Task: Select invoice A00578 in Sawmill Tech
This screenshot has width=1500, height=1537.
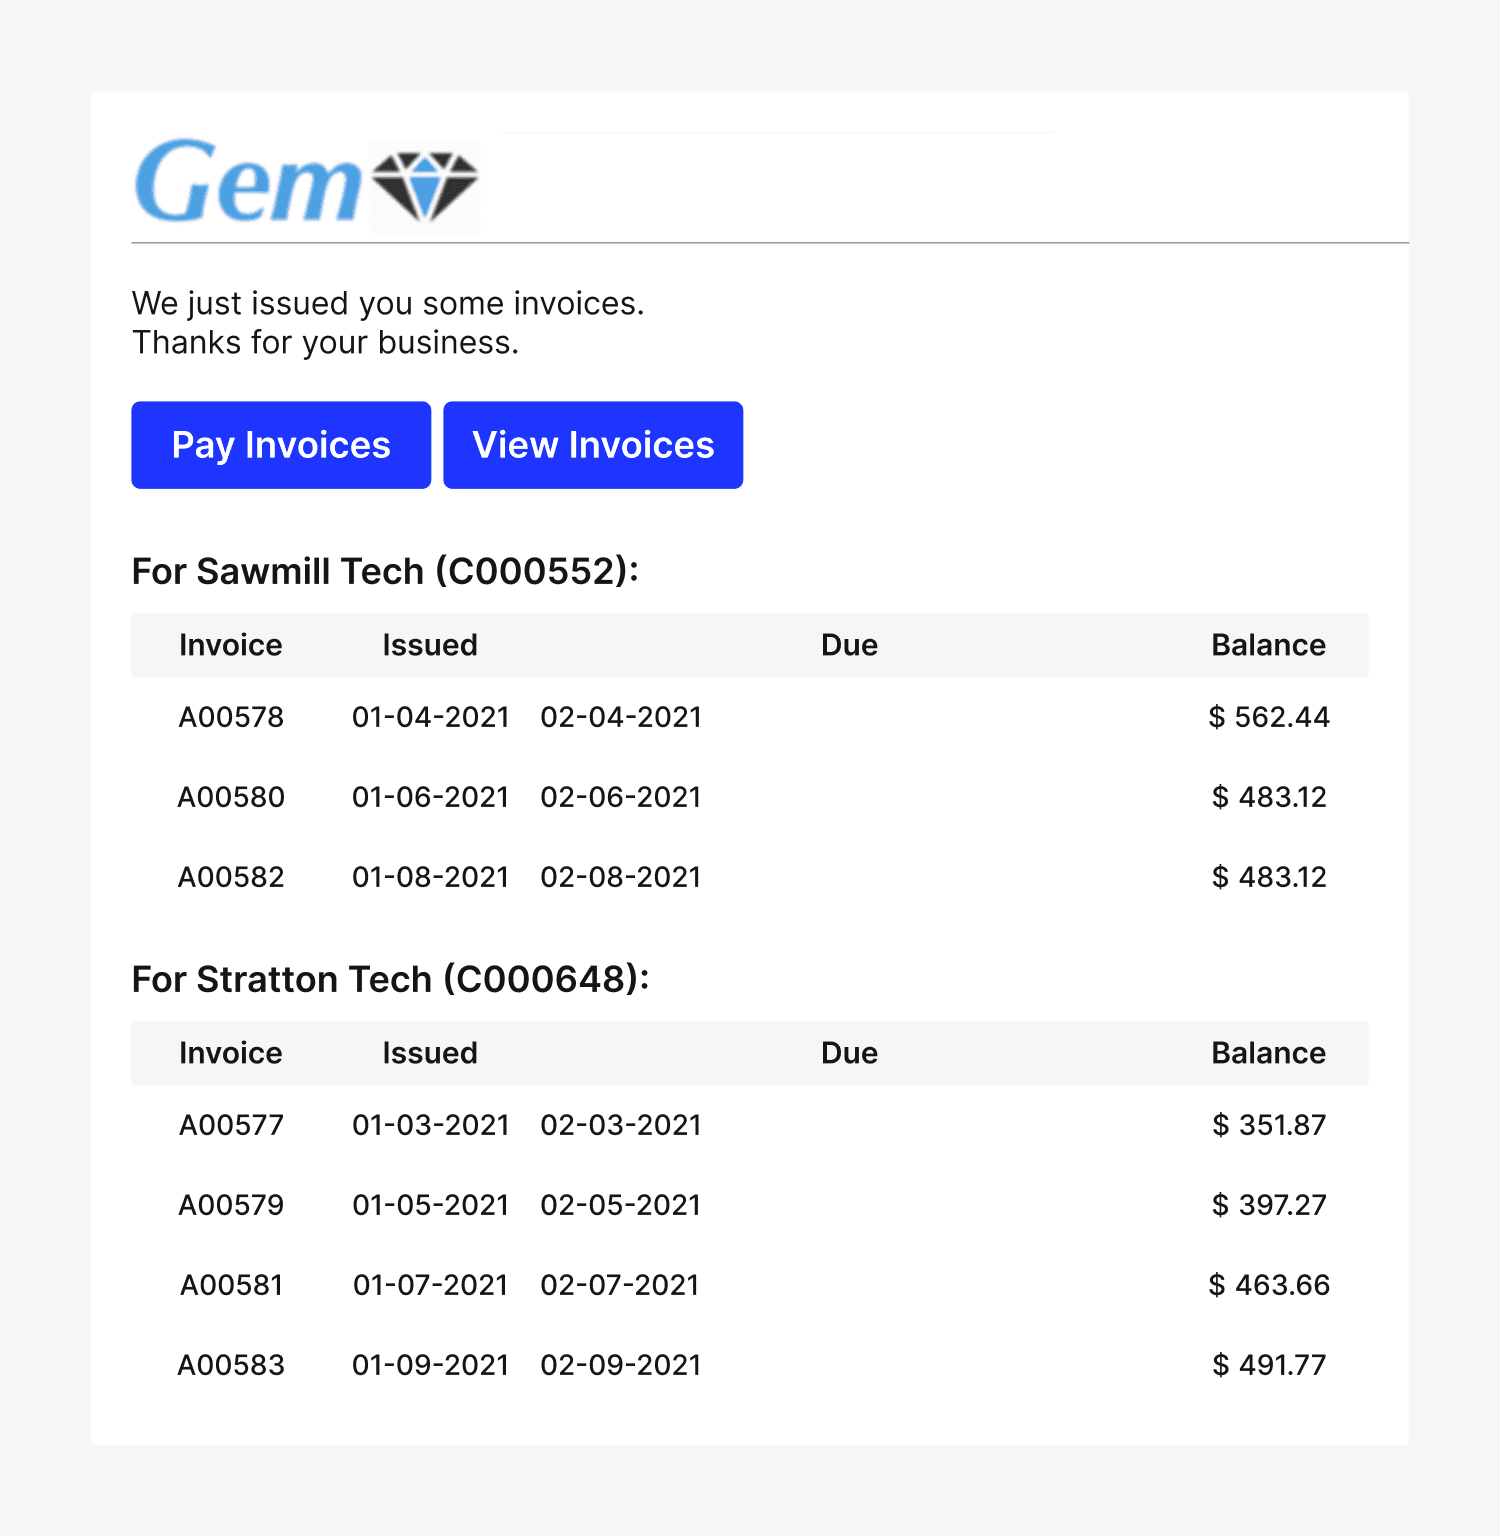Action: click(x=231, y=717)
